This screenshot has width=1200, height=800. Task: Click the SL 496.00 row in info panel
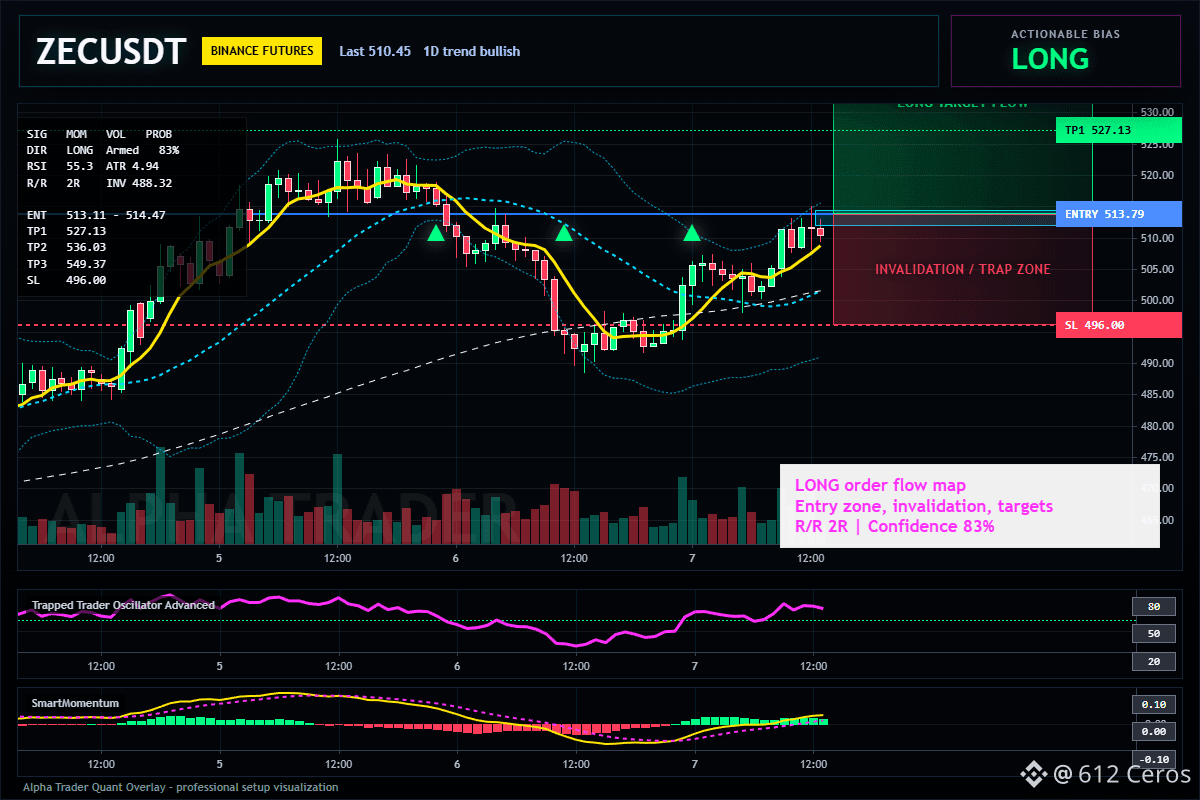66,280
